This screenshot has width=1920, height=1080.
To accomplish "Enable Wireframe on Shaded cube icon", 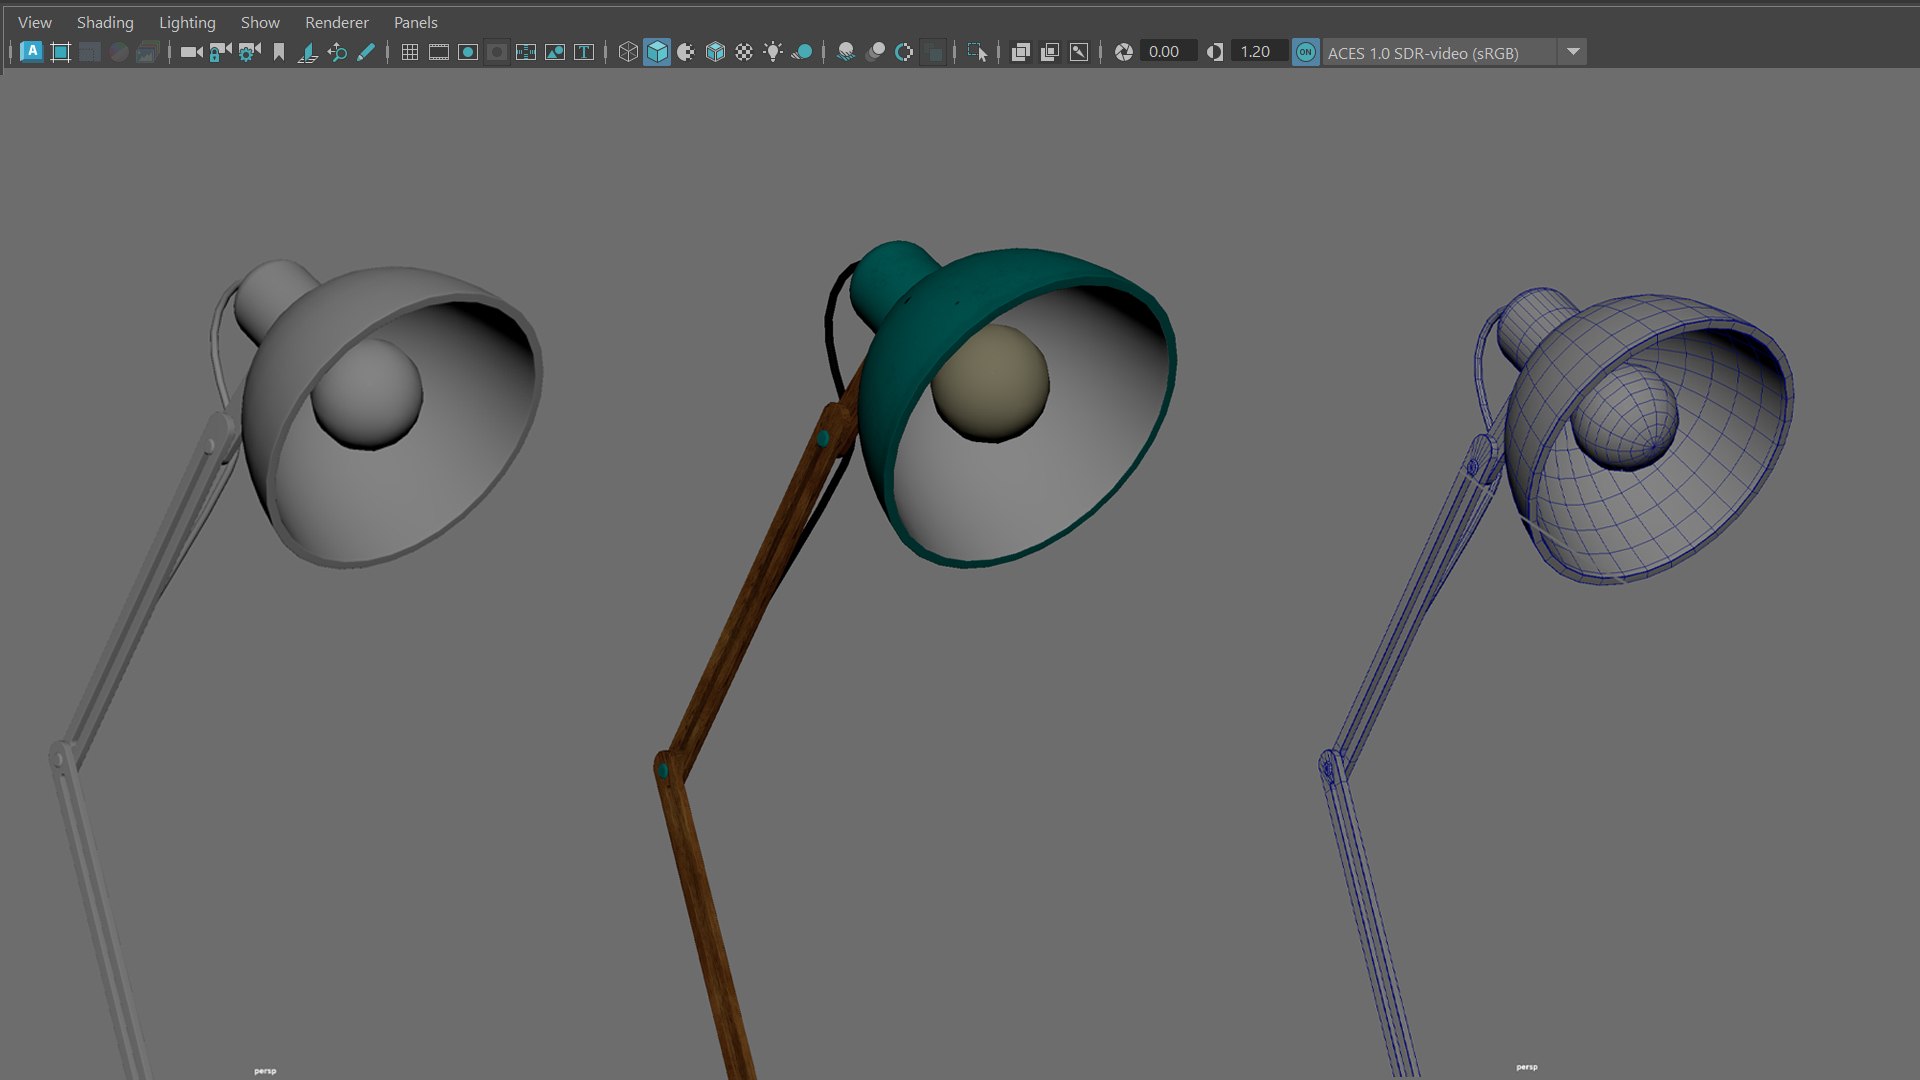I will [715, 52].
